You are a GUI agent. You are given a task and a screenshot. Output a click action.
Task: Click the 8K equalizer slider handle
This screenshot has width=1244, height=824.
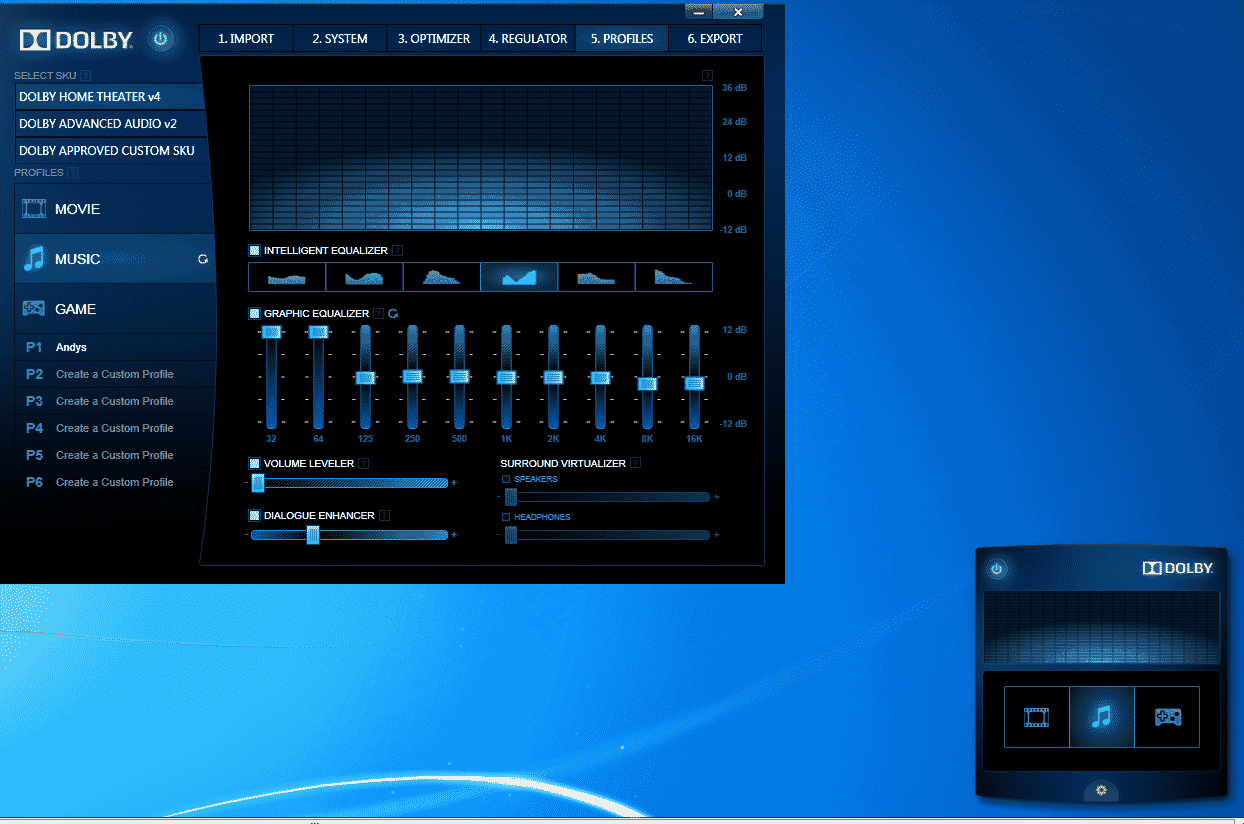click(647, 383)
